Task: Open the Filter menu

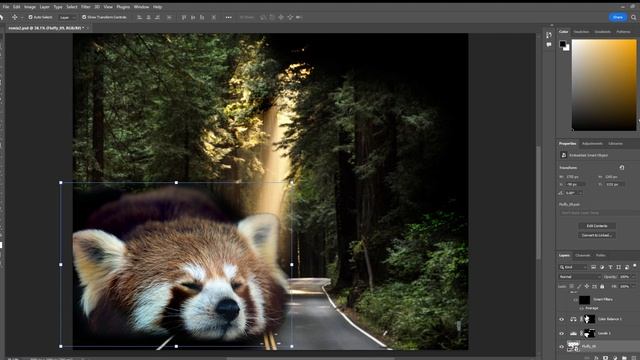Action: [x=85, y=7]
